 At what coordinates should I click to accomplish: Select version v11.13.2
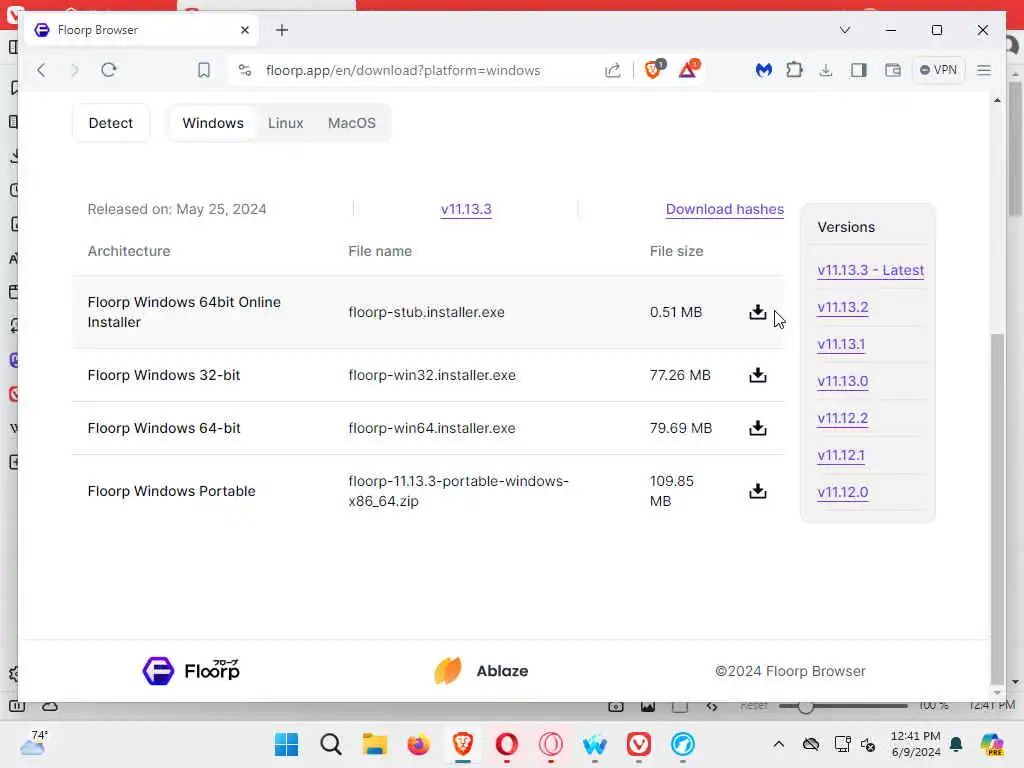[x=842, y=307]
